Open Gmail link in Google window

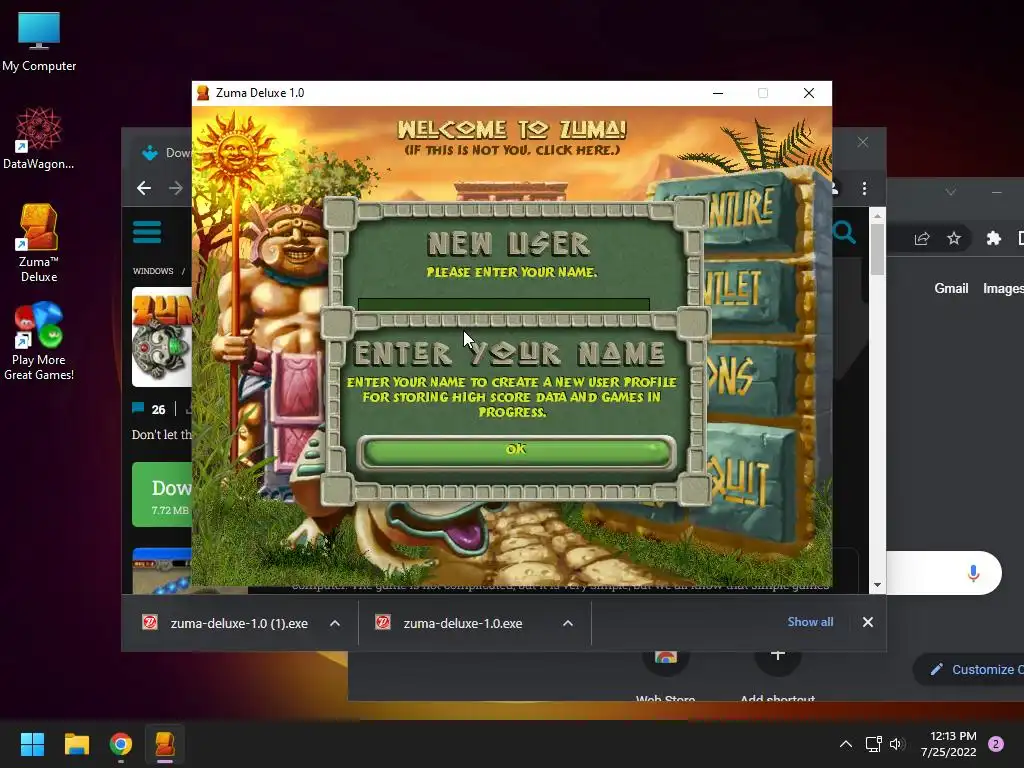pyautogui.click(x=951, y=288)
